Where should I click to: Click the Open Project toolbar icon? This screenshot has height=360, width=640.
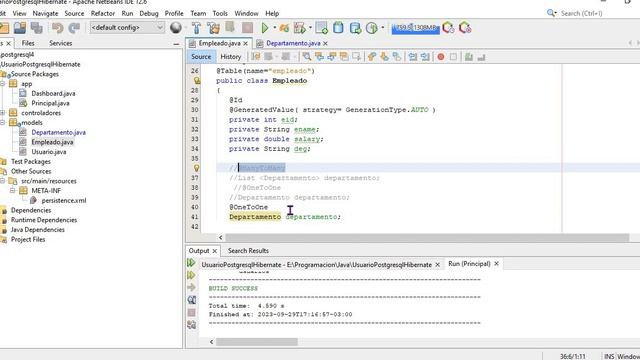click(x=20, y=28)
